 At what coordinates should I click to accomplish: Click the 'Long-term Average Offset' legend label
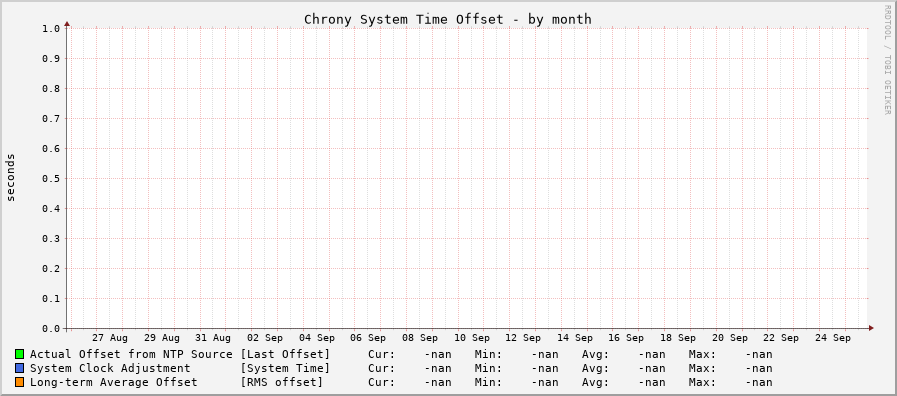coord(113,382)
